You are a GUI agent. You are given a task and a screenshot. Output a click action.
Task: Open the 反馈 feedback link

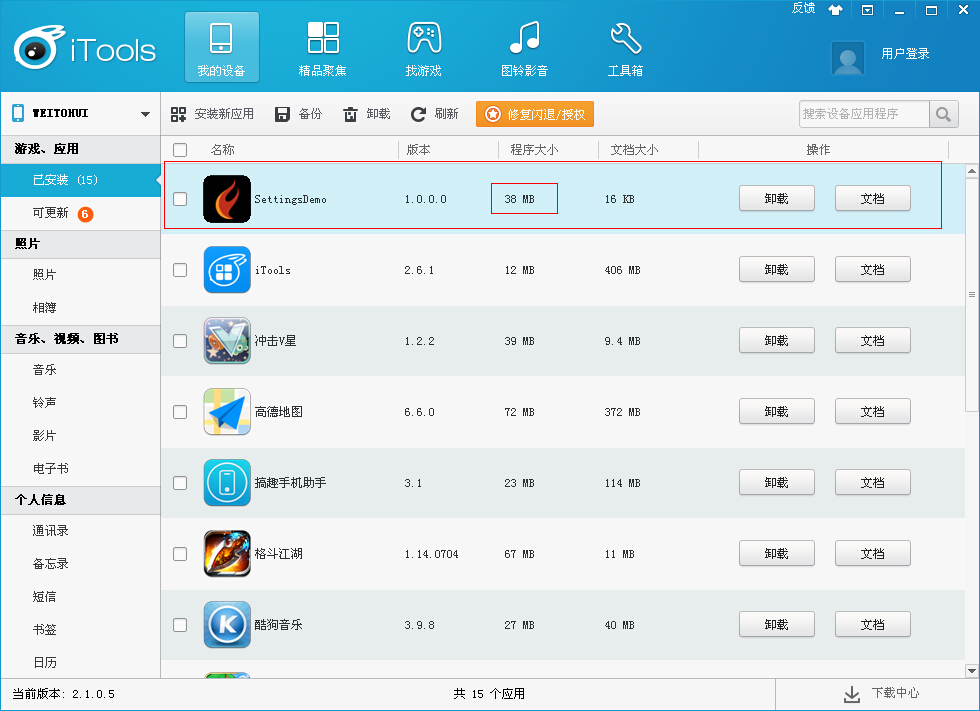(803, 8)
